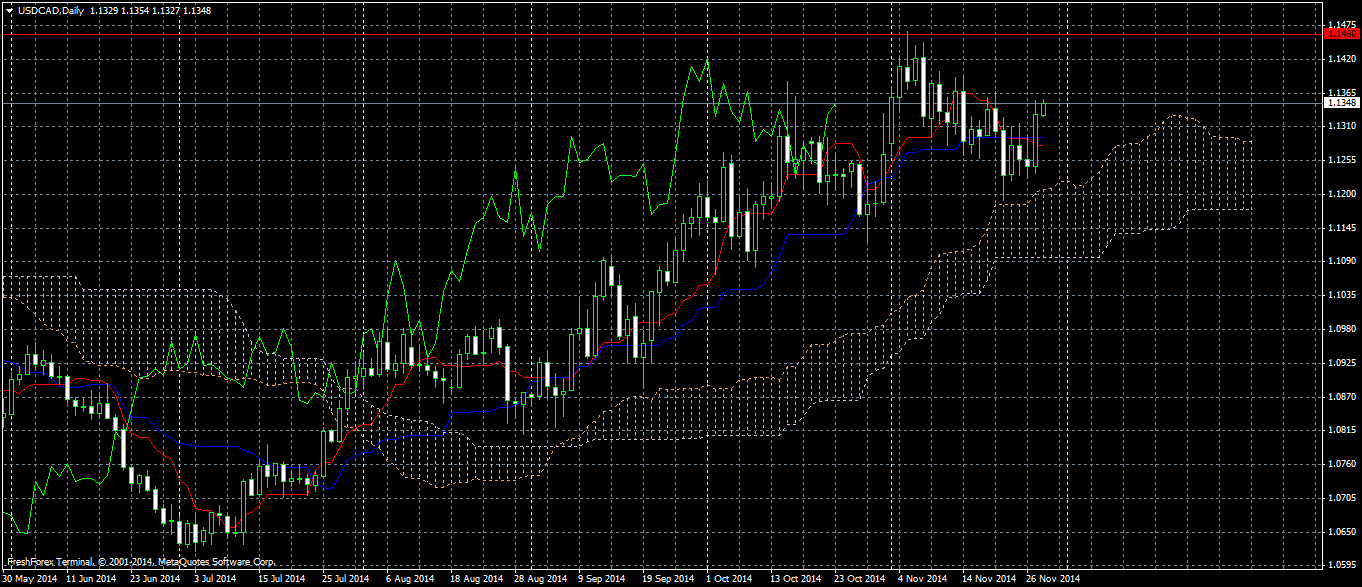Click the 1 Oct 2014 date label

pyautogui.click(x=730, y=579)
